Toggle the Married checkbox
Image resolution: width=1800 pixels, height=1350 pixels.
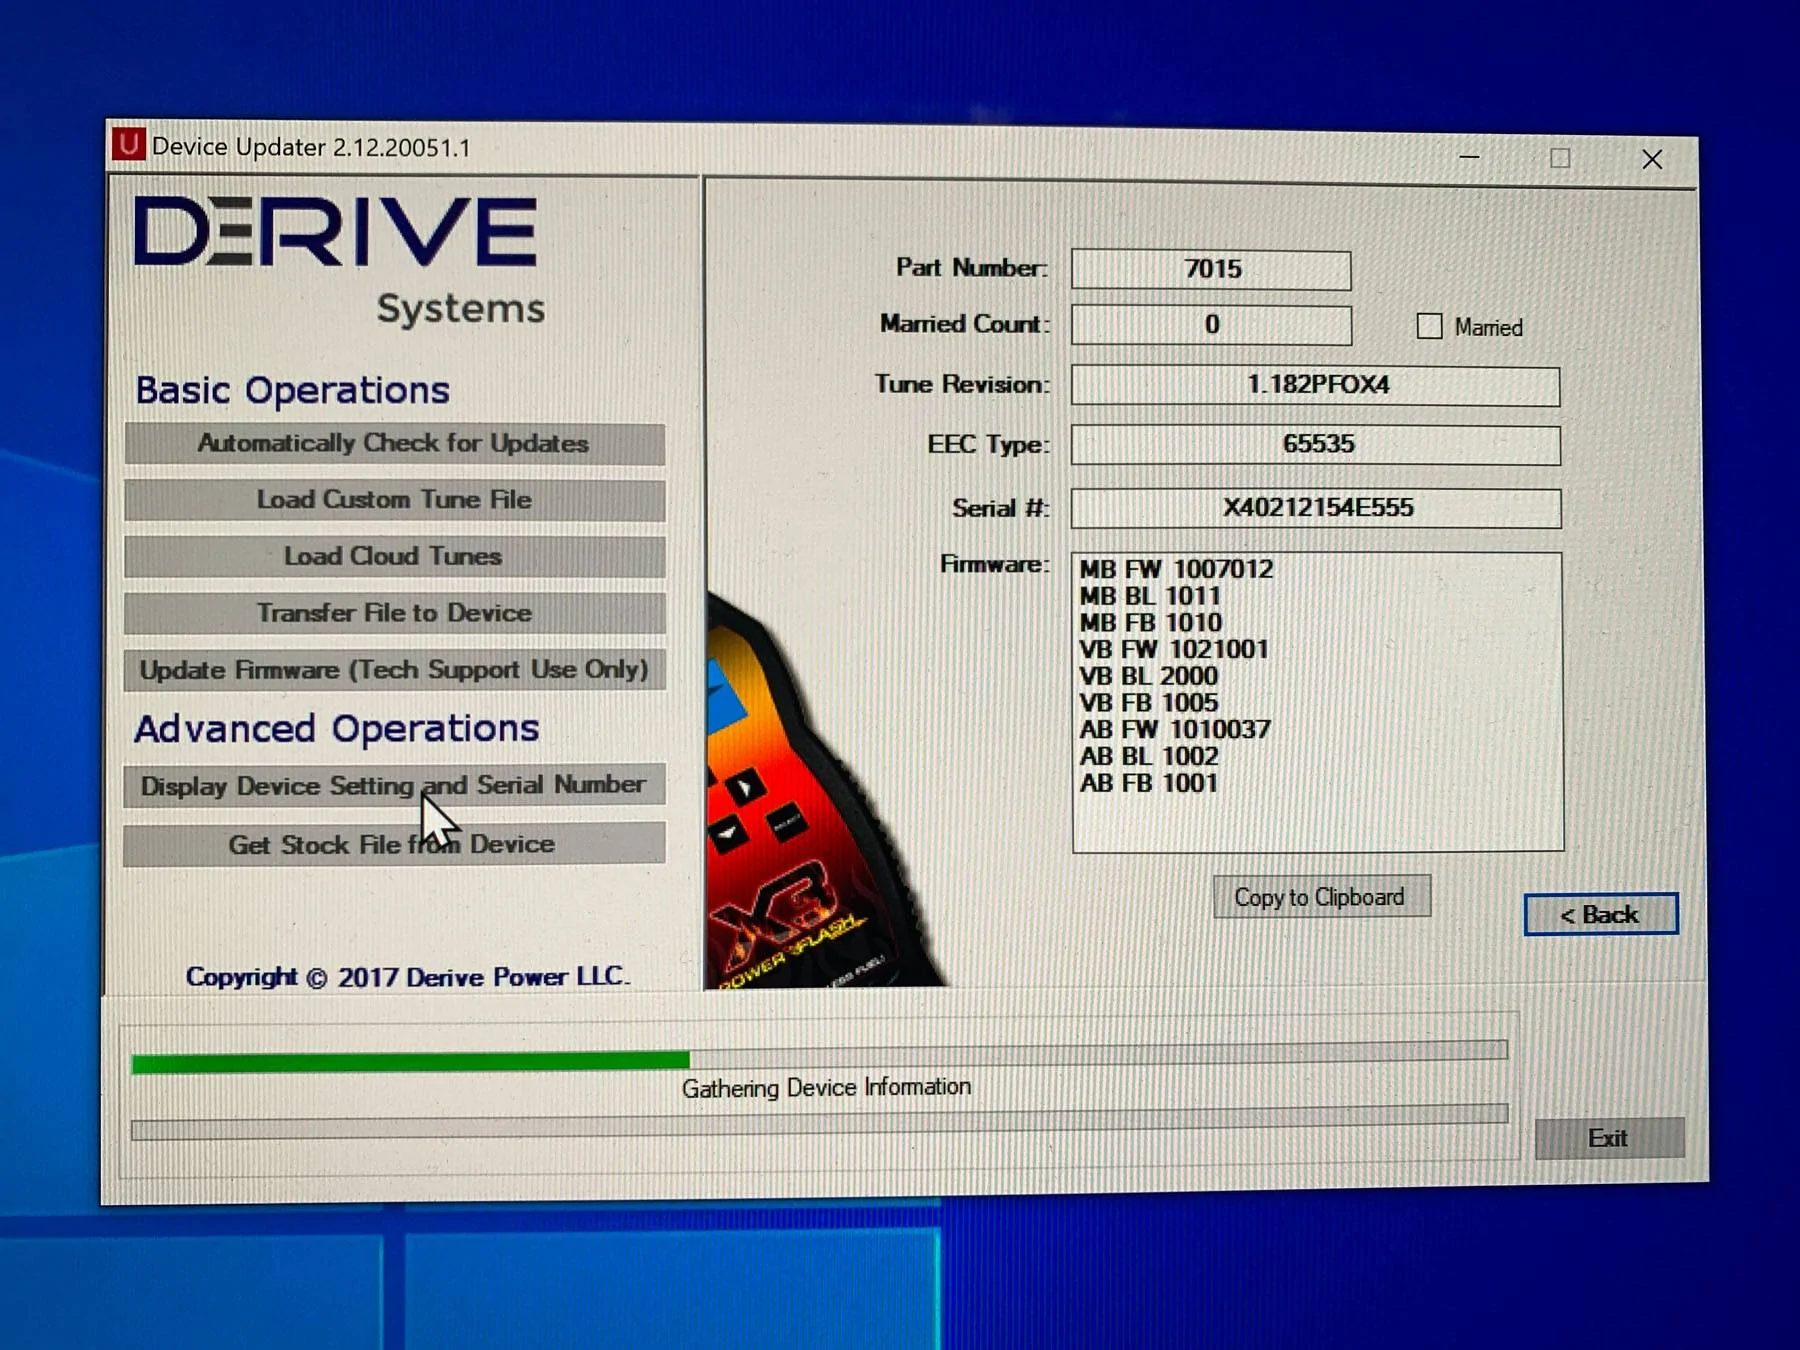(x=1430, y=326)
